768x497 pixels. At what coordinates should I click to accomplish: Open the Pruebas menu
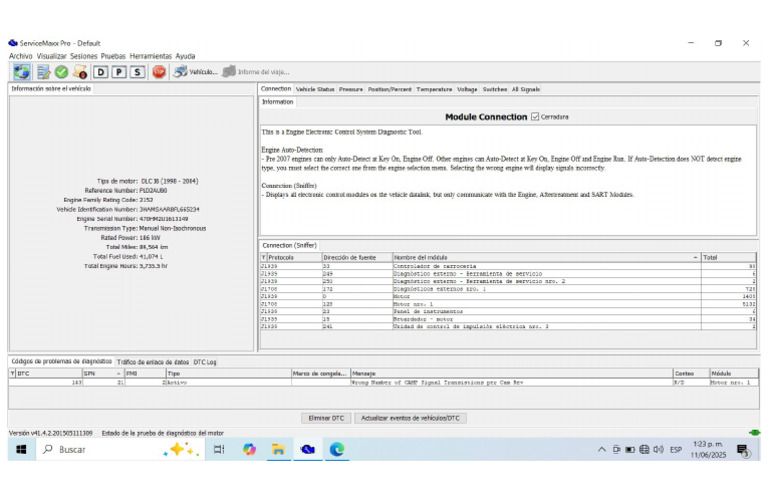pos(113,56)
